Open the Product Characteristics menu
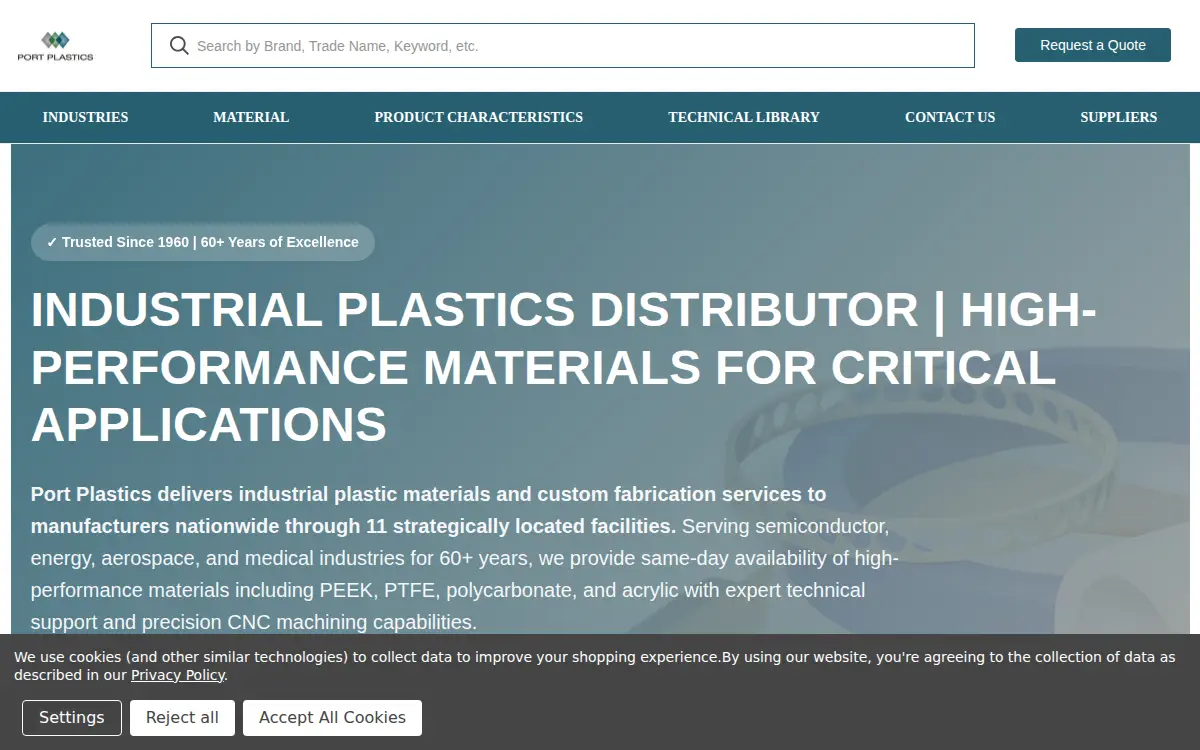This screenshot has height=750, width=1200. click(479, 117)
